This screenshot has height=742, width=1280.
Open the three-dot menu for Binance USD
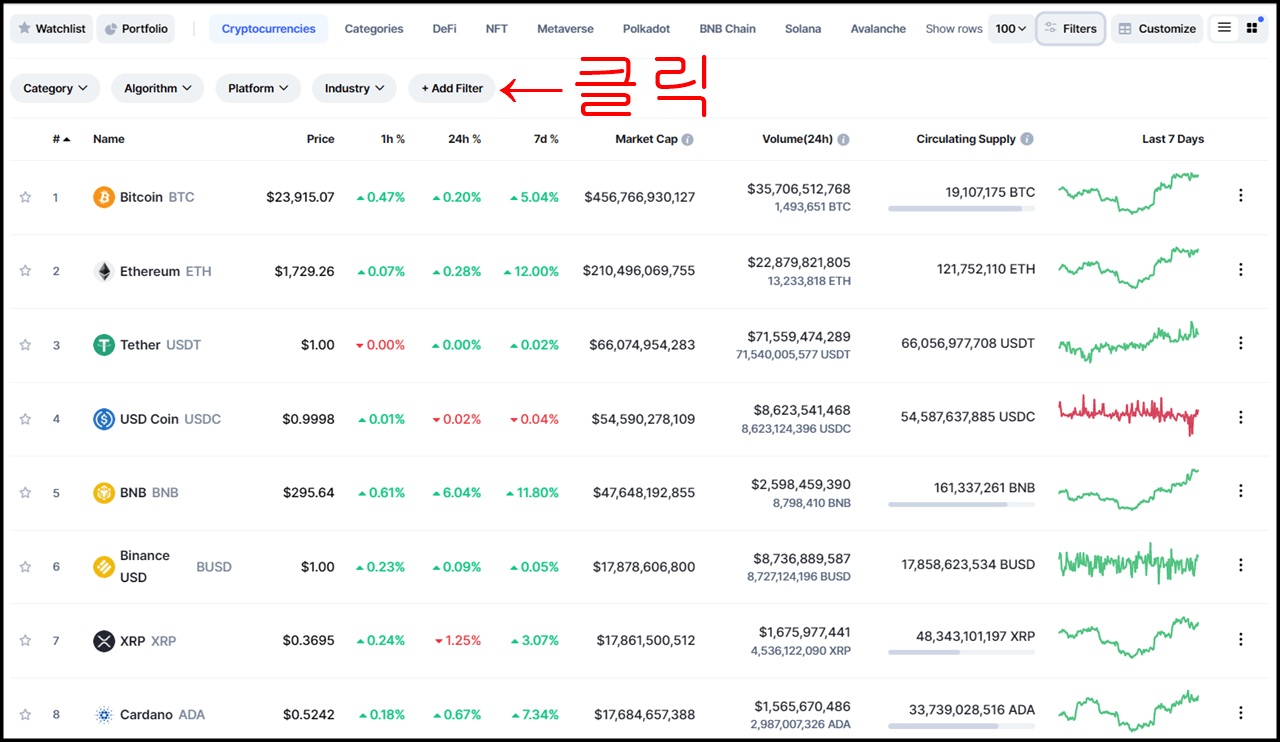coord(1241,565)
